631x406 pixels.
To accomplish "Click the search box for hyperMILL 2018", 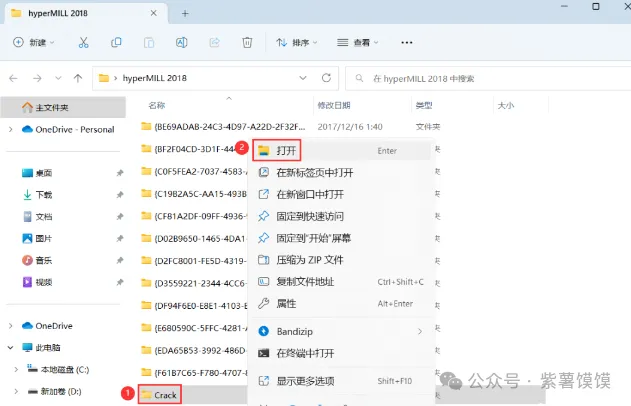I will click(x=485, y=78).
